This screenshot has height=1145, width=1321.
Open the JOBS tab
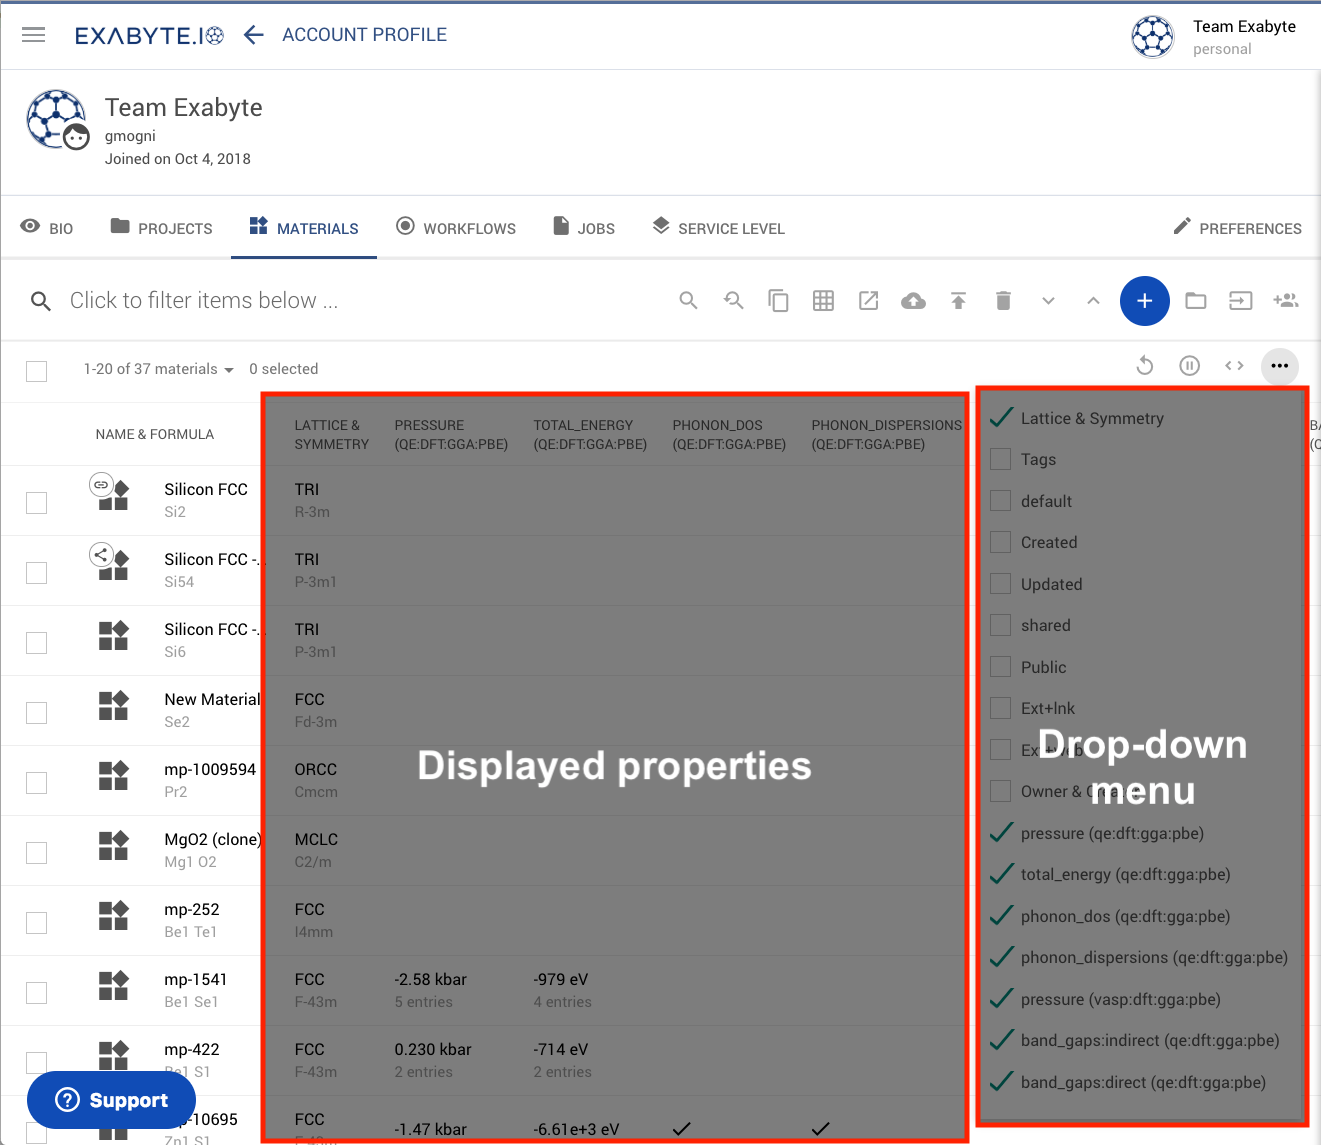[x=583, y=228]
